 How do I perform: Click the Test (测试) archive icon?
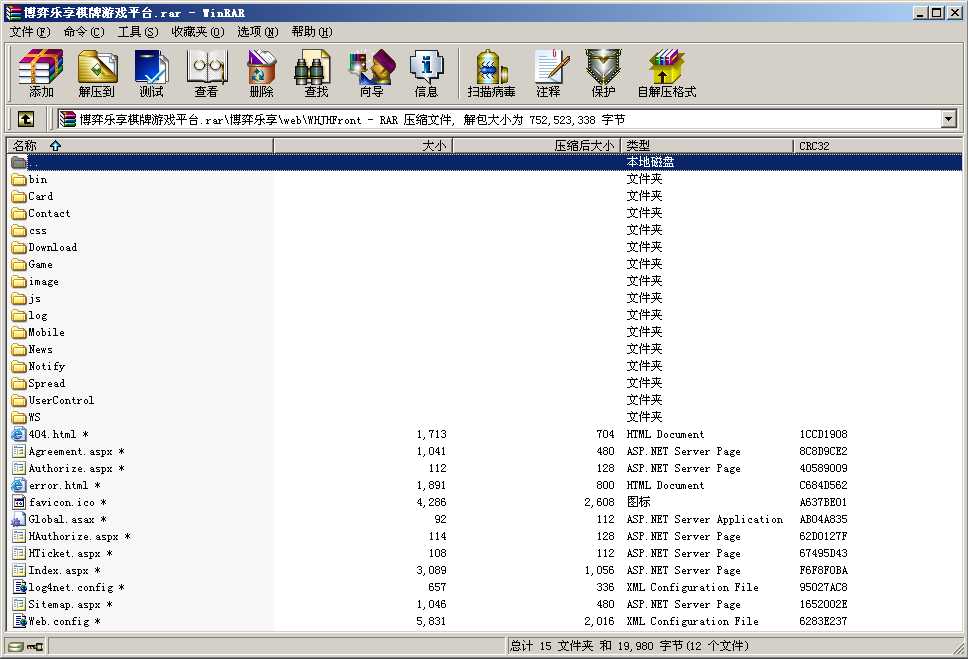click(151, 73)
